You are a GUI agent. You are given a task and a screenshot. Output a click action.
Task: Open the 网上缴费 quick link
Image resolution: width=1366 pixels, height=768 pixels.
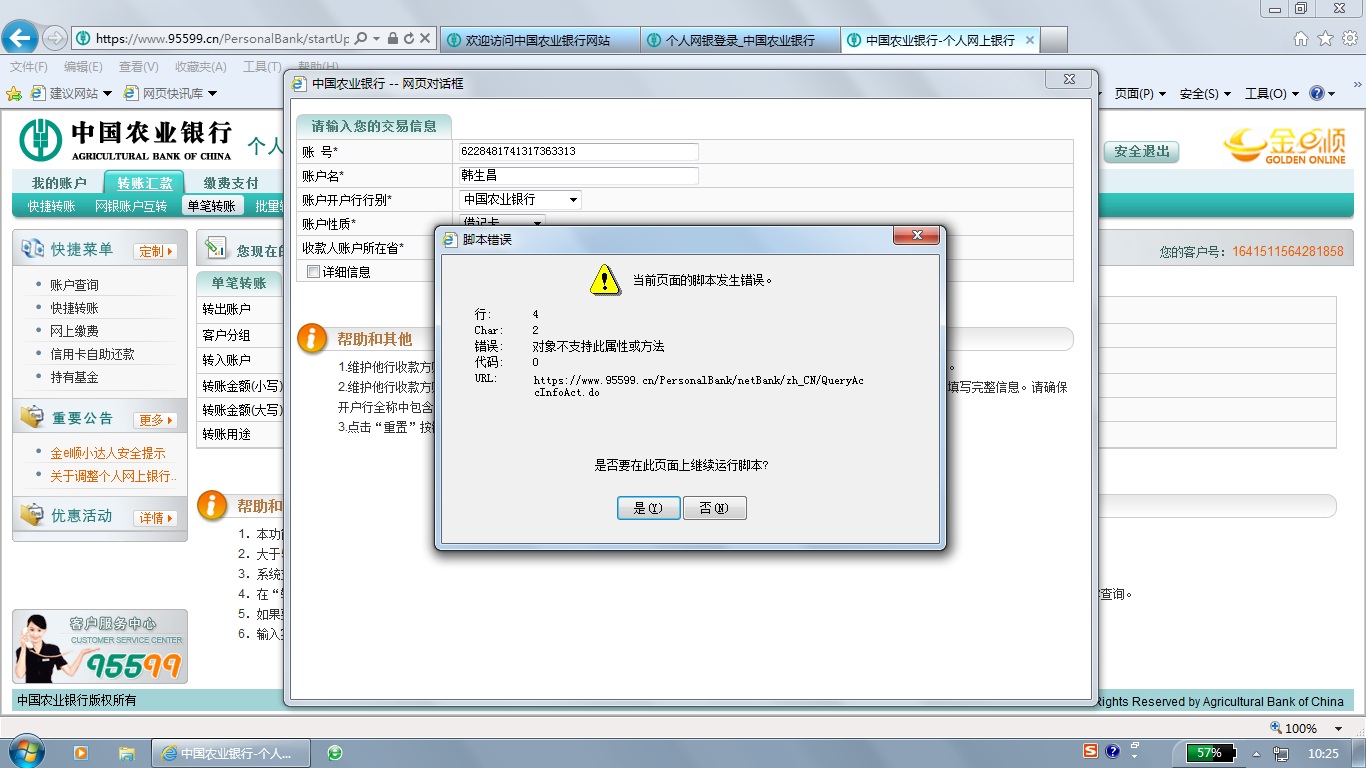[x=75, y=331]
